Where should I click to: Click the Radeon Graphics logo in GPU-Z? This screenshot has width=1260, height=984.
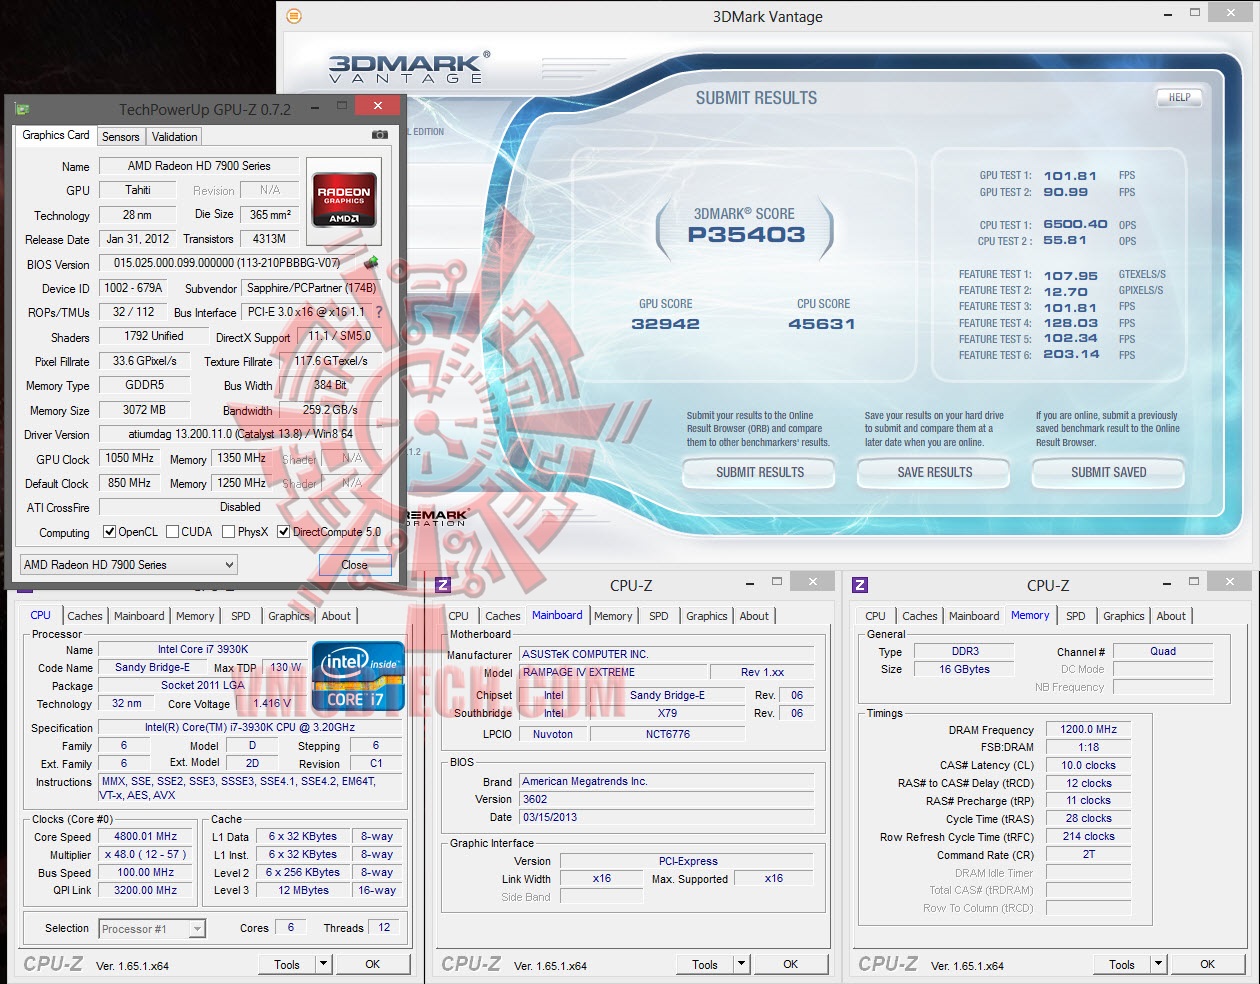343,200
